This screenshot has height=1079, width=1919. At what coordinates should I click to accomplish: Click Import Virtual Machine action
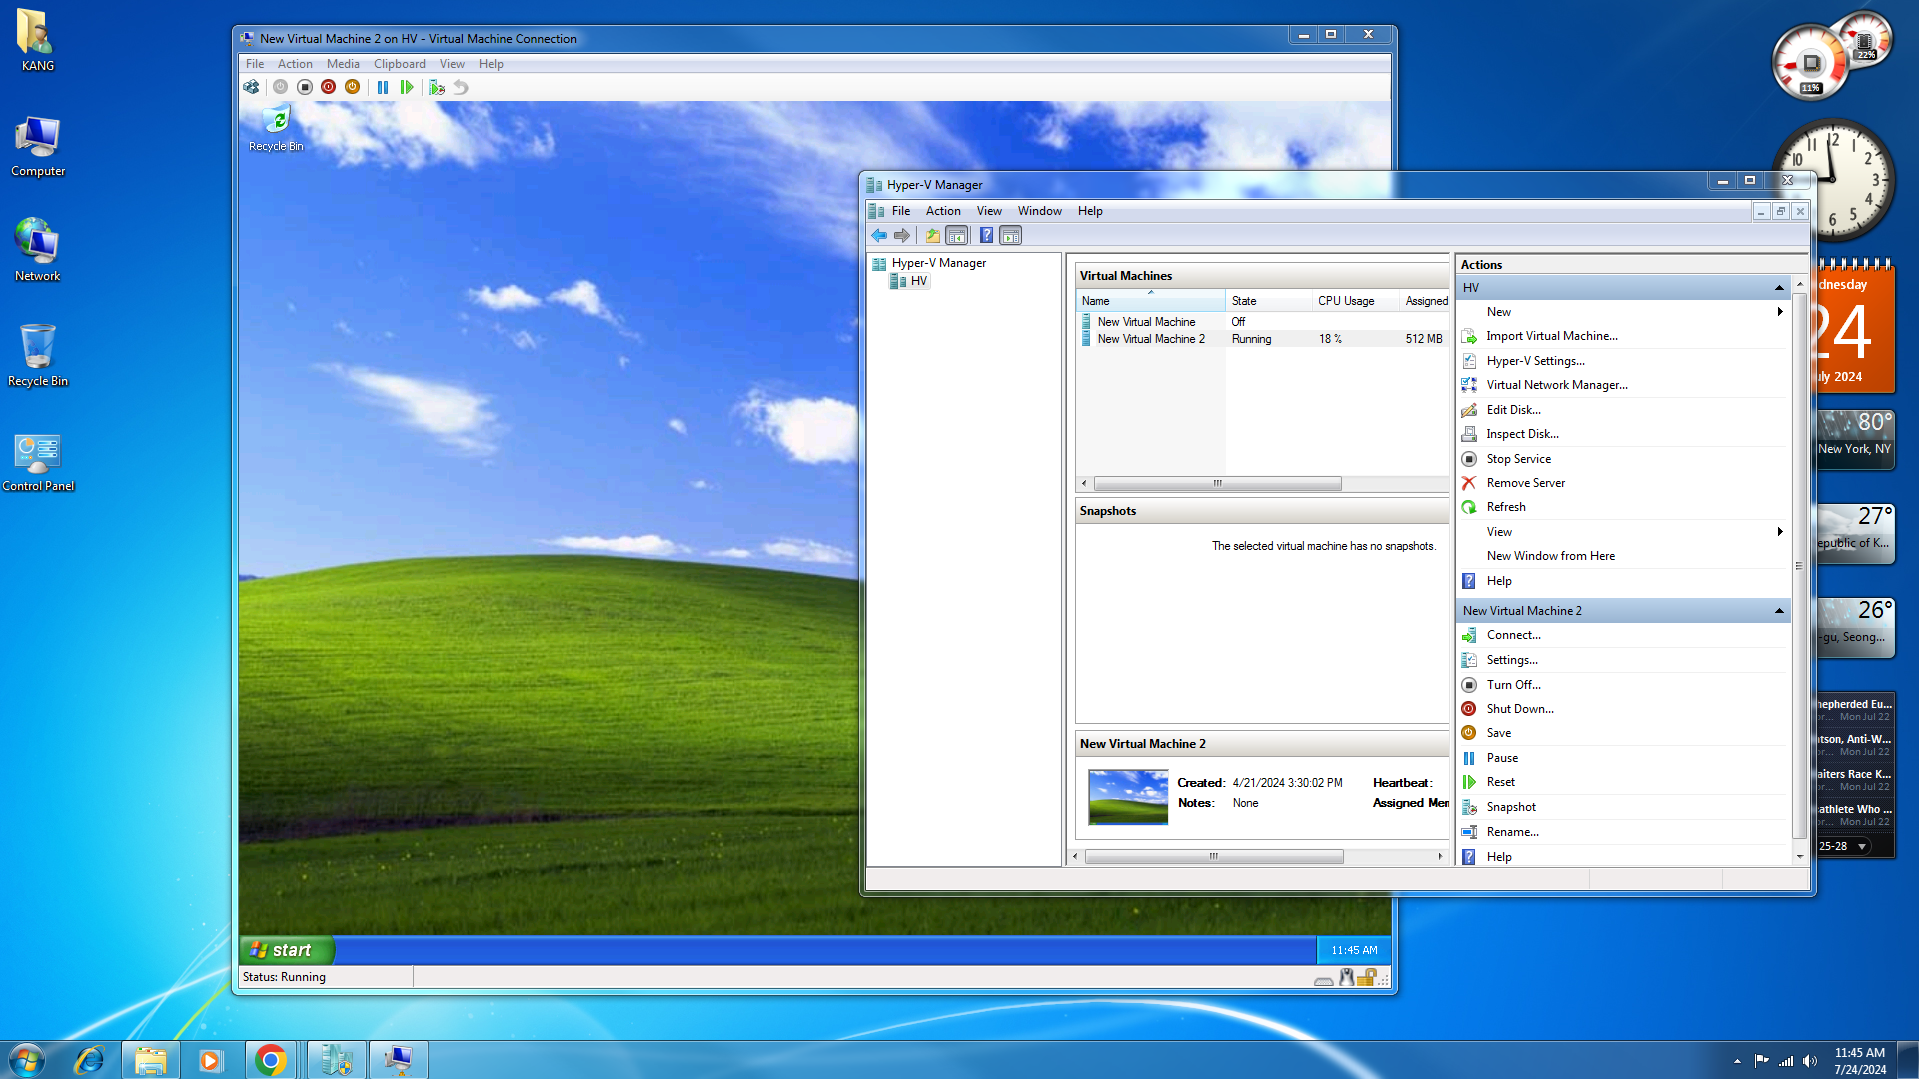point(1551,336)
